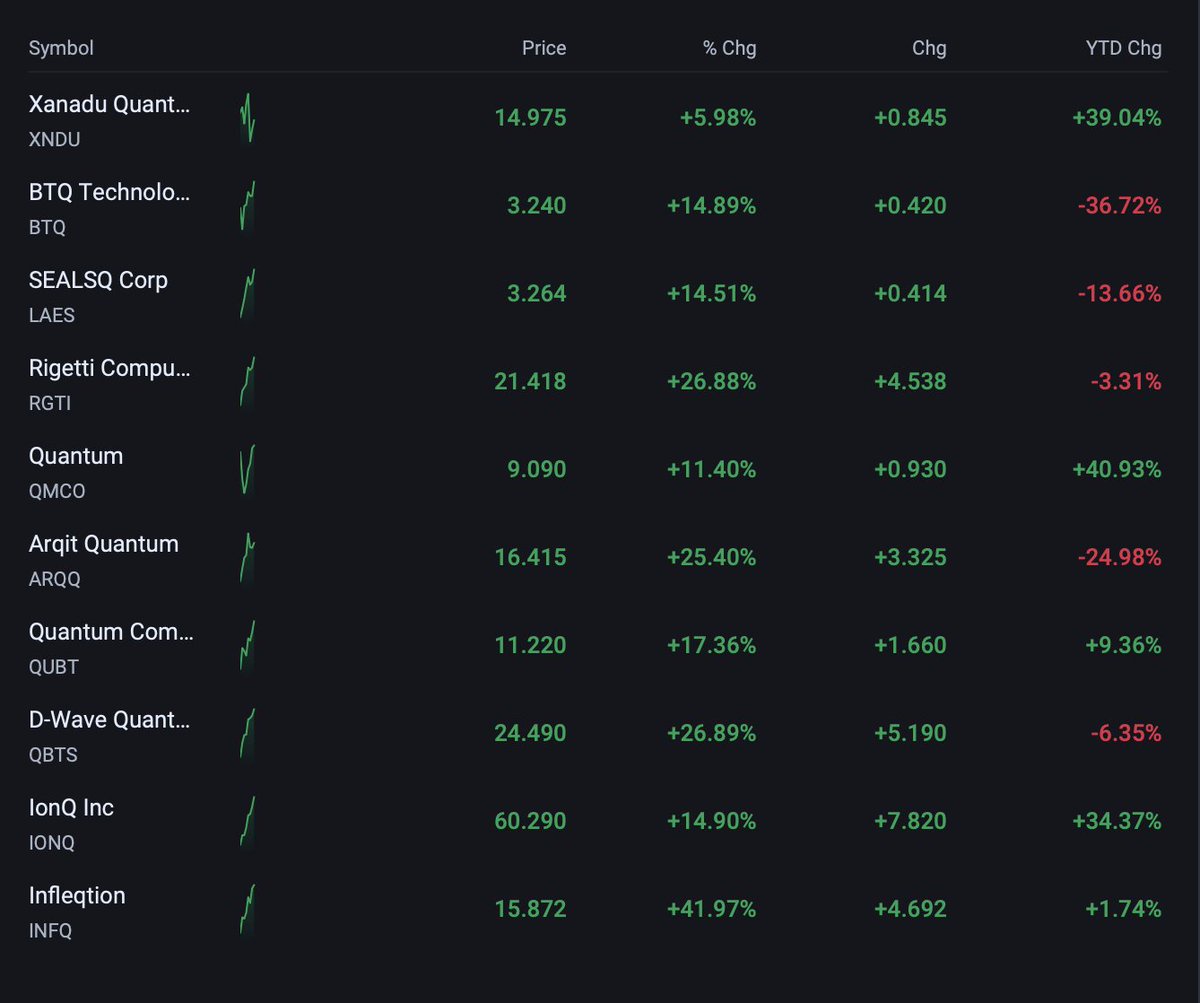The width and height of the screenshot is (1200, 1003).
Task: Open the QMCO sparkline chart
Action: [247, 470]
